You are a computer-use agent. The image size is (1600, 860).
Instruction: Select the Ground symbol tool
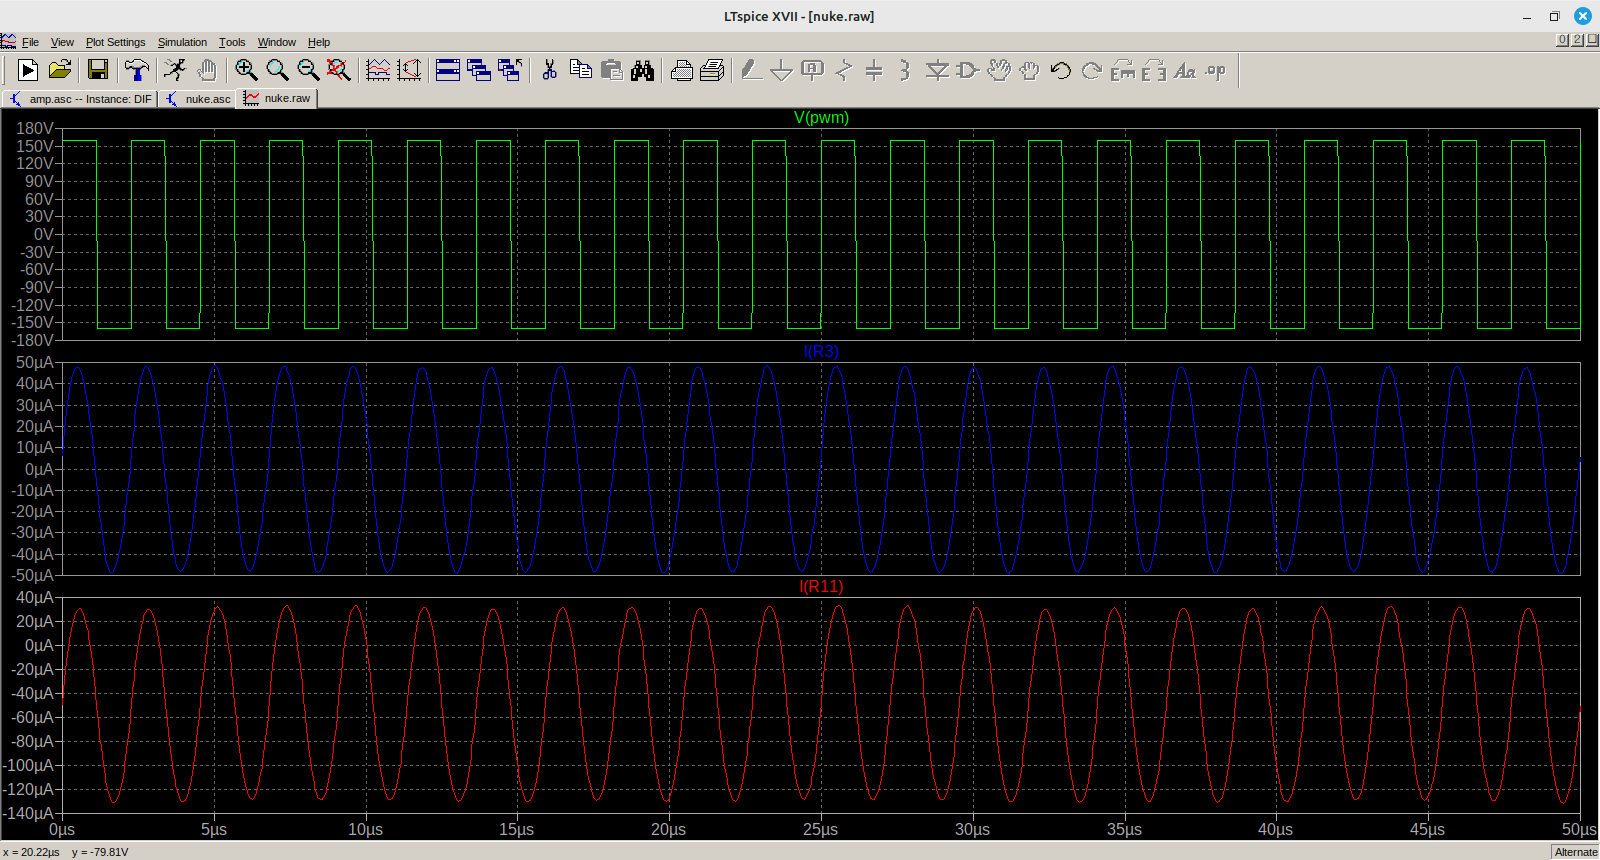782,70
